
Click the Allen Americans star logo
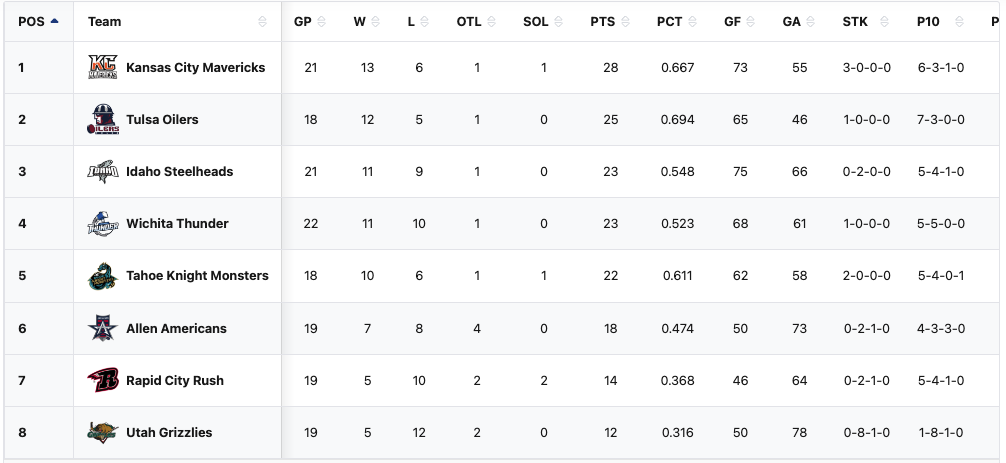(103, 328)
